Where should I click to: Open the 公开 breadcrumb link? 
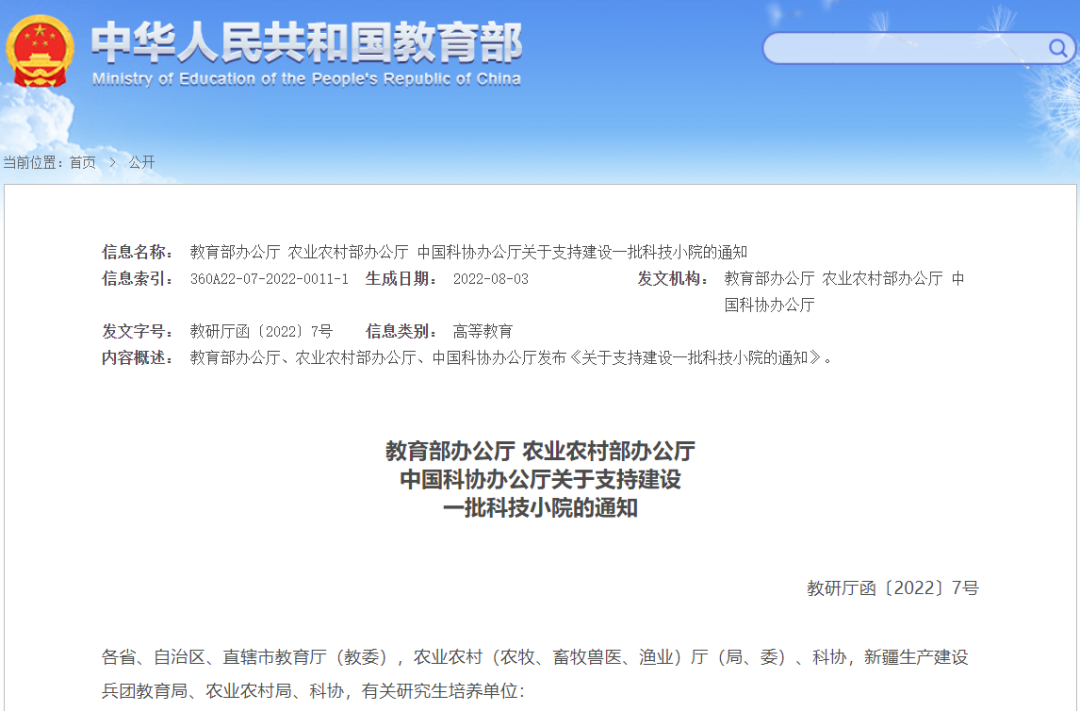click(x=142, y=162)
